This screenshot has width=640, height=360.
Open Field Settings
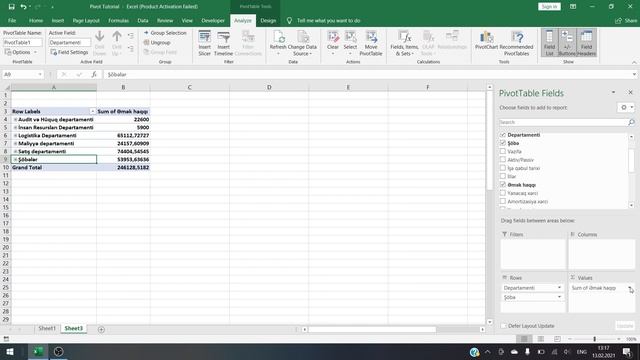click(69, 52)
